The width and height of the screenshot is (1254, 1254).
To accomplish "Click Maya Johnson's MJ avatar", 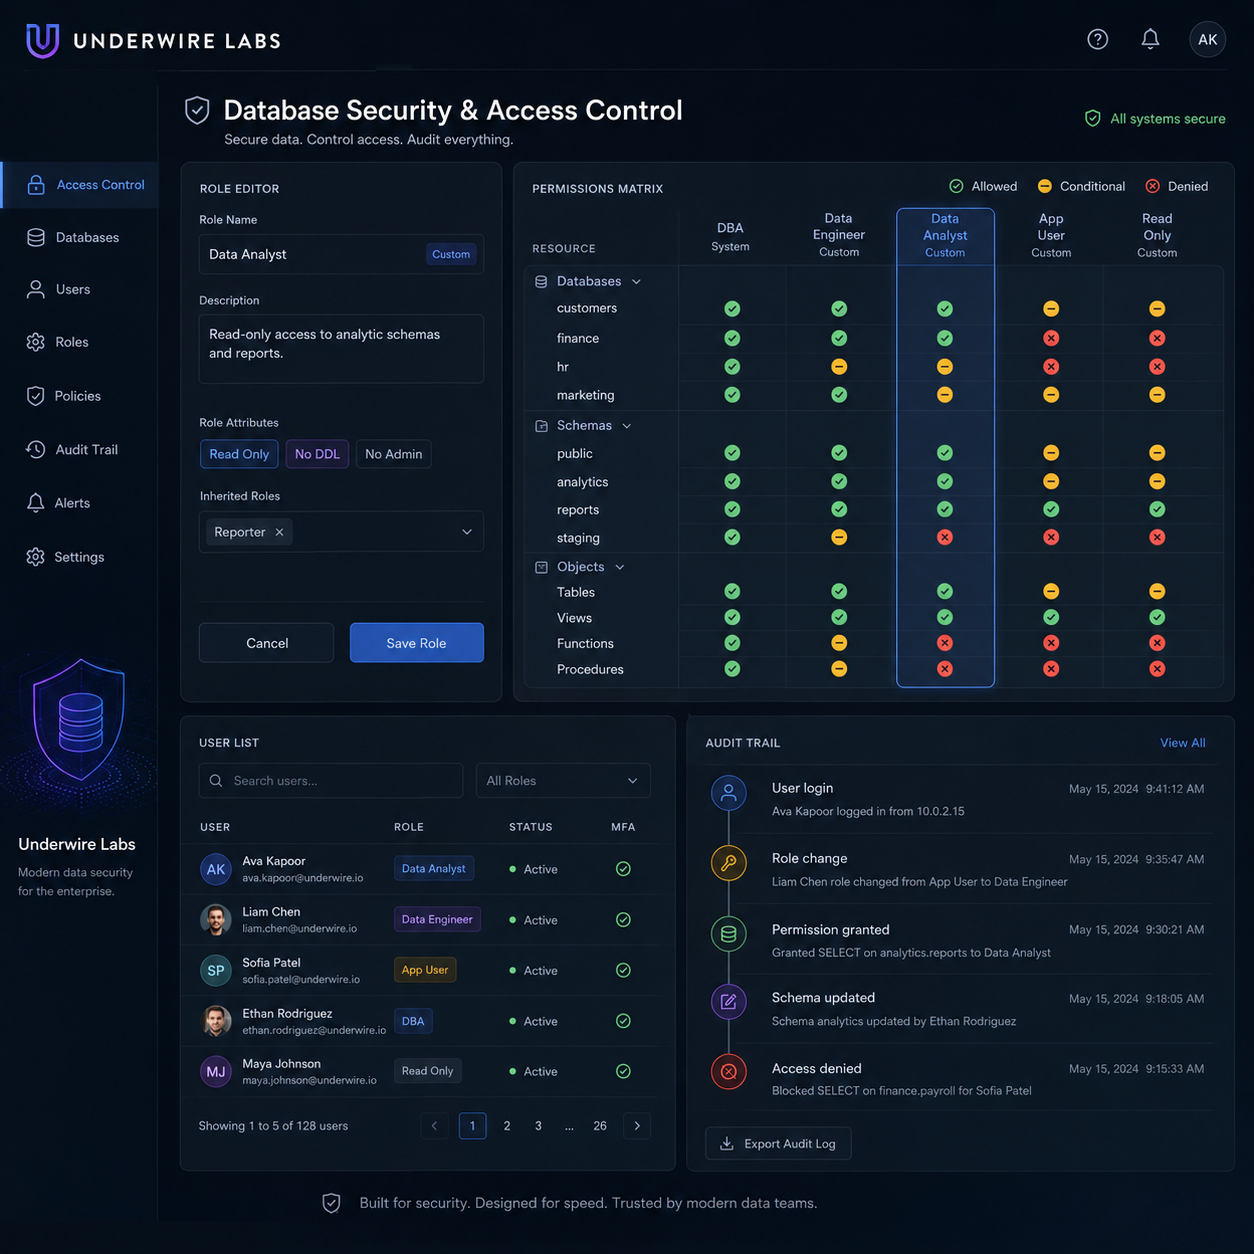I will pos(215,1072).
